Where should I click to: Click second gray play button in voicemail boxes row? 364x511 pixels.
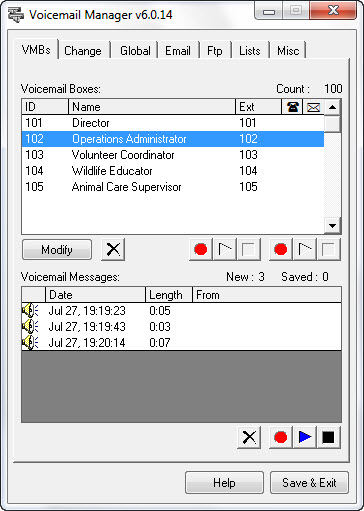[x=305, y=249]
